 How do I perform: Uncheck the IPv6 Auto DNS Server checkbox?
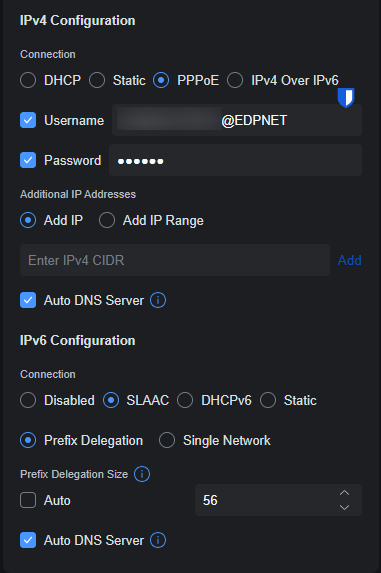coord(28,540)
